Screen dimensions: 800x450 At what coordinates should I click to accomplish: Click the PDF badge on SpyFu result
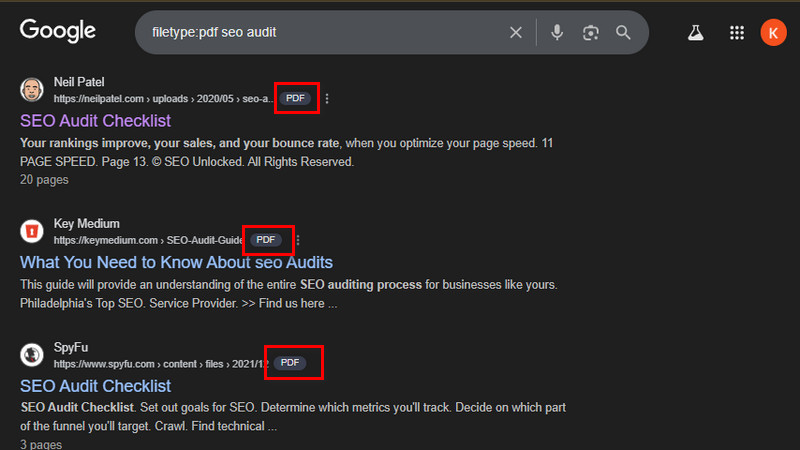[291, 362]
